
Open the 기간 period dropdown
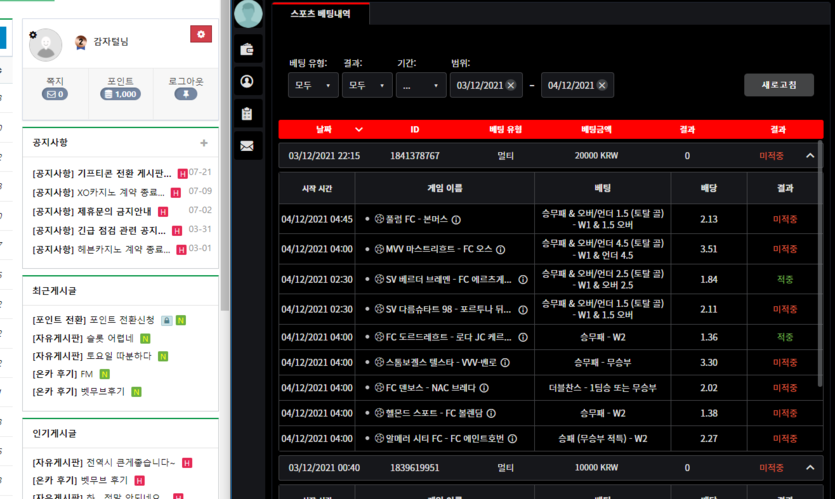pyautogui.click(x=421, y=85)
